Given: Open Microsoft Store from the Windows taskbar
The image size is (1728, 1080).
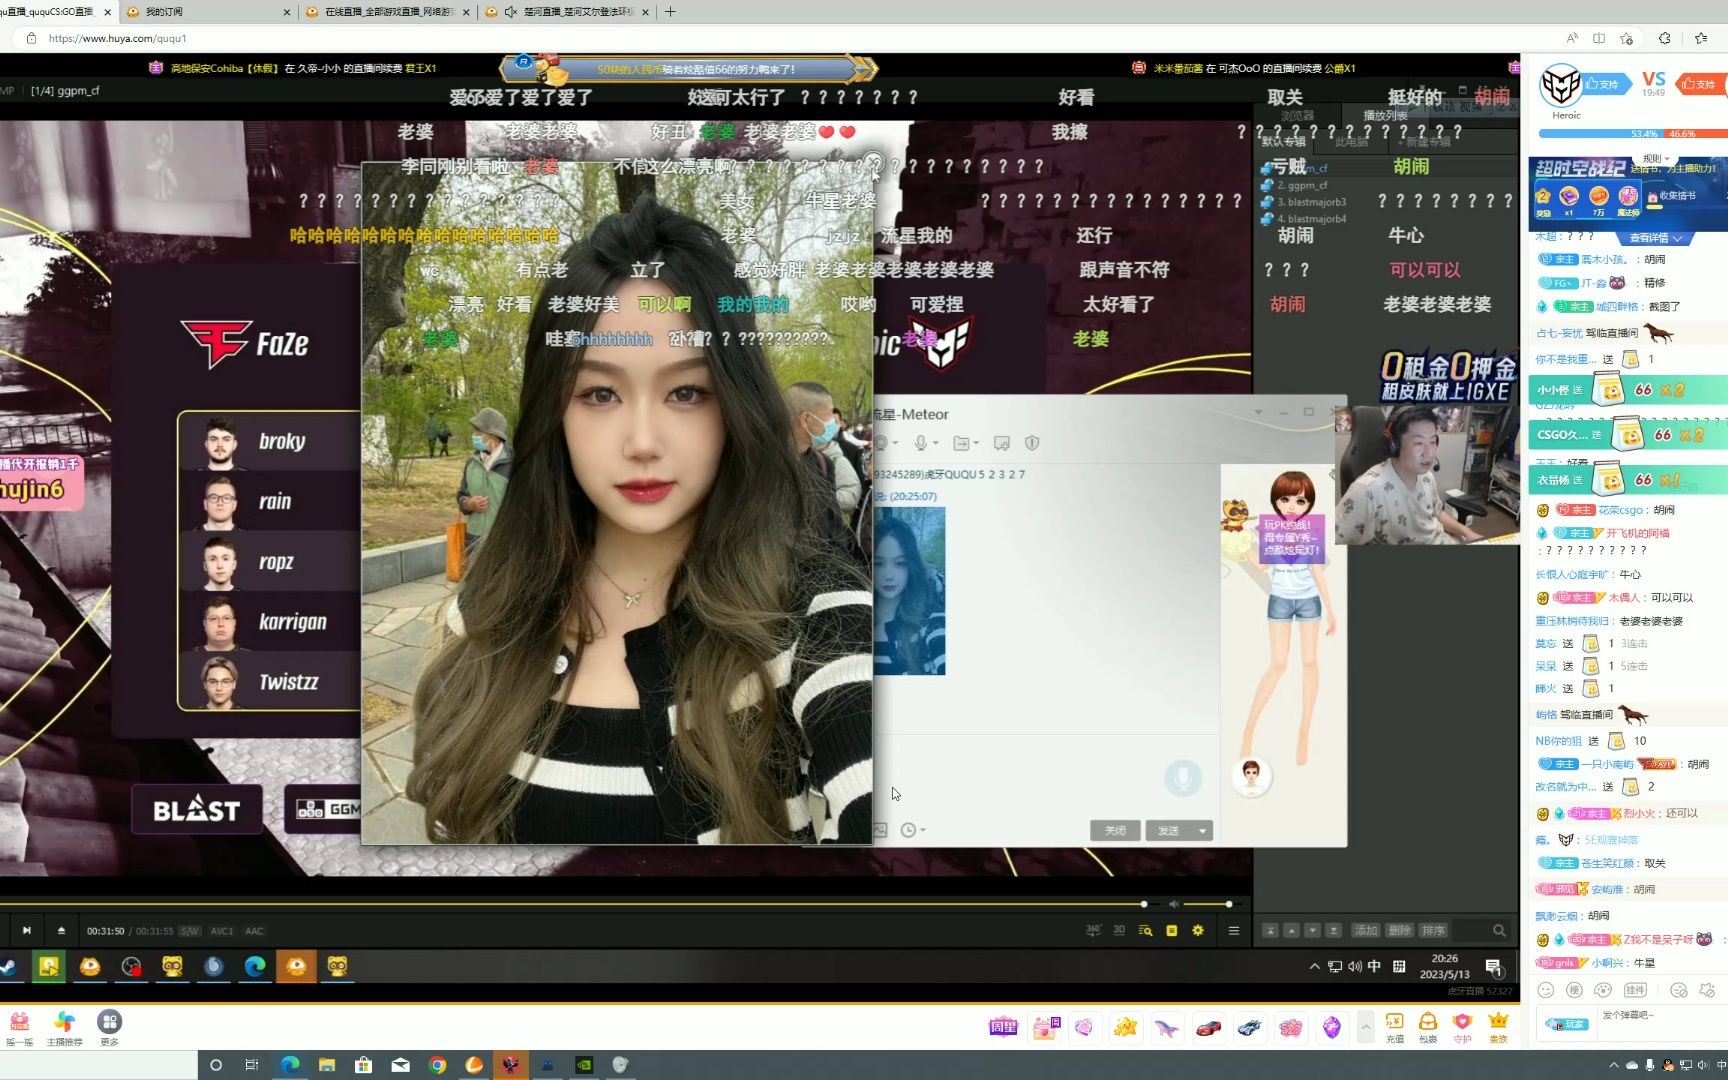Looking at the screenshot, I should tap(363, 1065).
